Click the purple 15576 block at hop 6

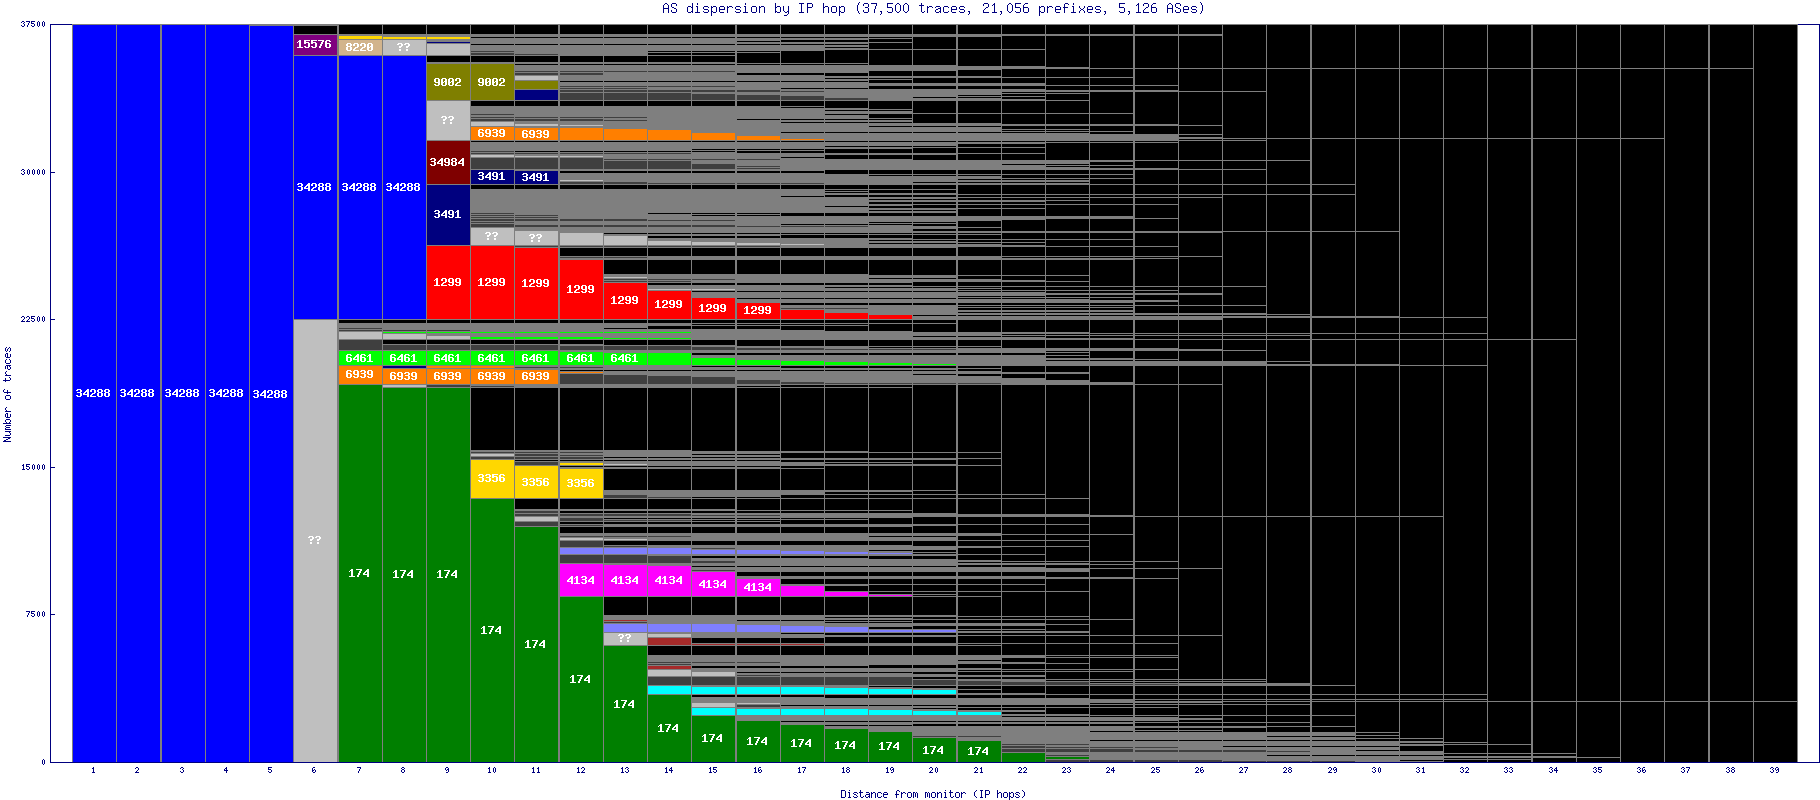[x=315, y=44]
